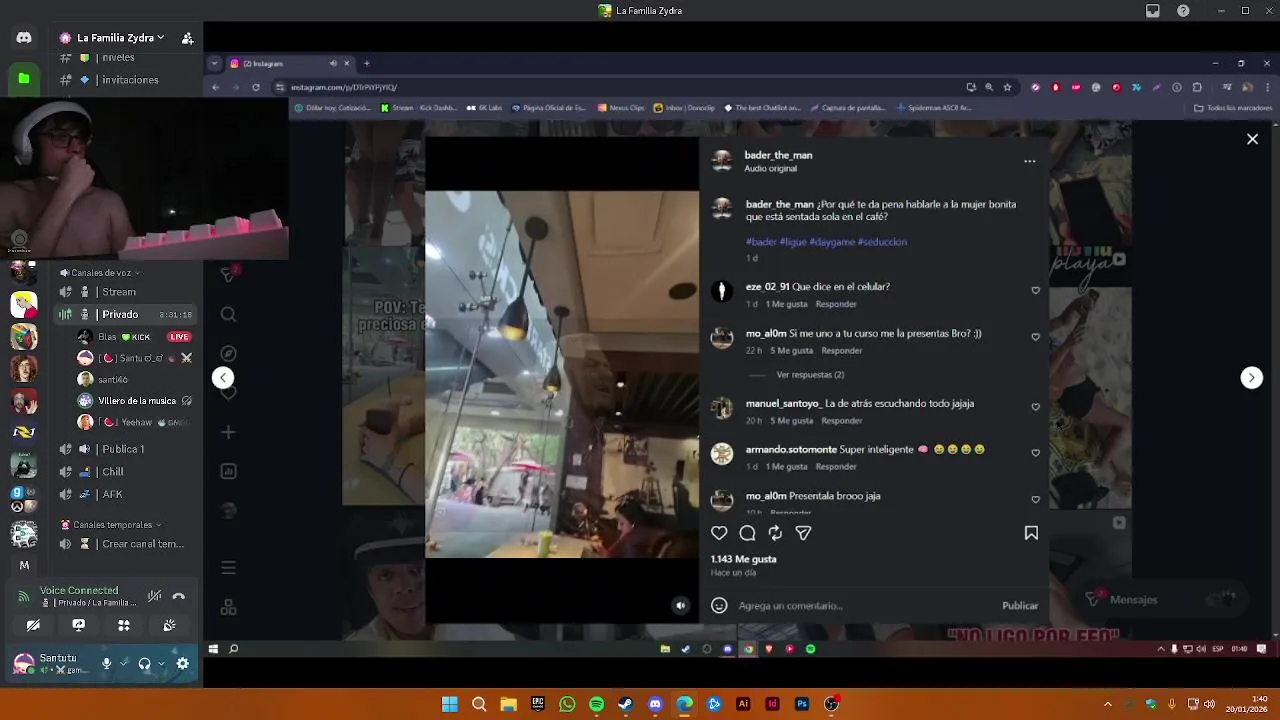Open Instagram create plus icon
Screen dimensions: 1280x720
coord(228,432)
